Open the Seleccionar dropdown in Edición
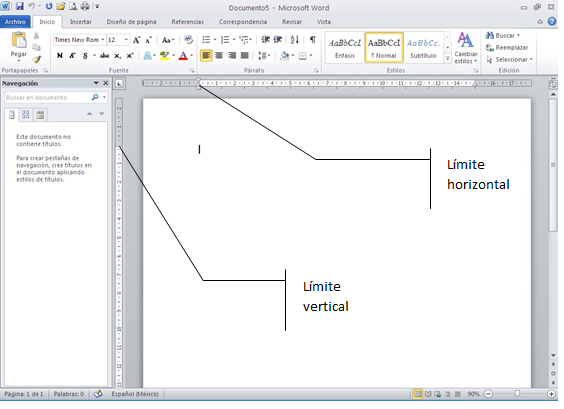564x409 pixels. coord(509,59)
